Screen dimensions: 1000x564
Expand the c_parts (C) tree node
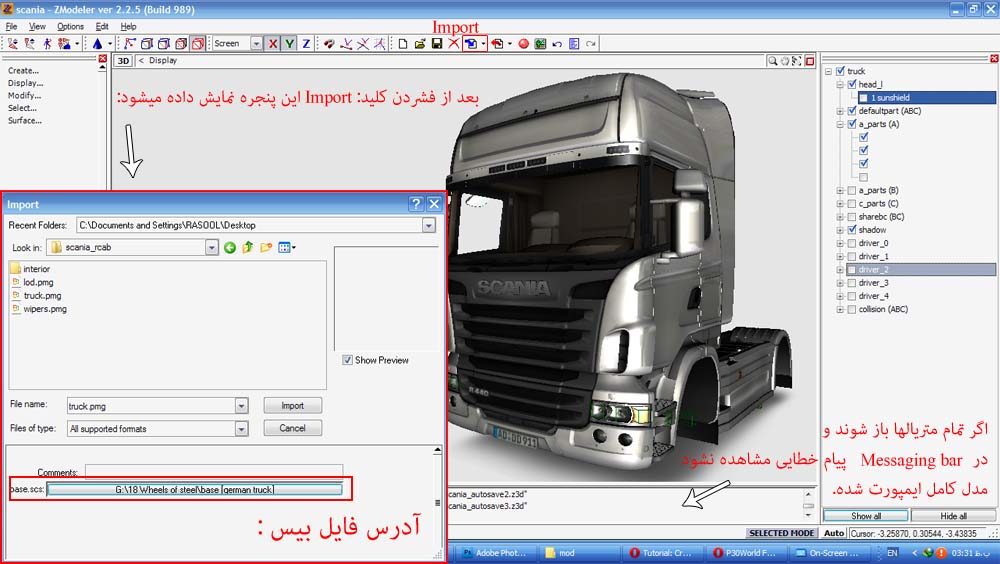tap(840, 204)
